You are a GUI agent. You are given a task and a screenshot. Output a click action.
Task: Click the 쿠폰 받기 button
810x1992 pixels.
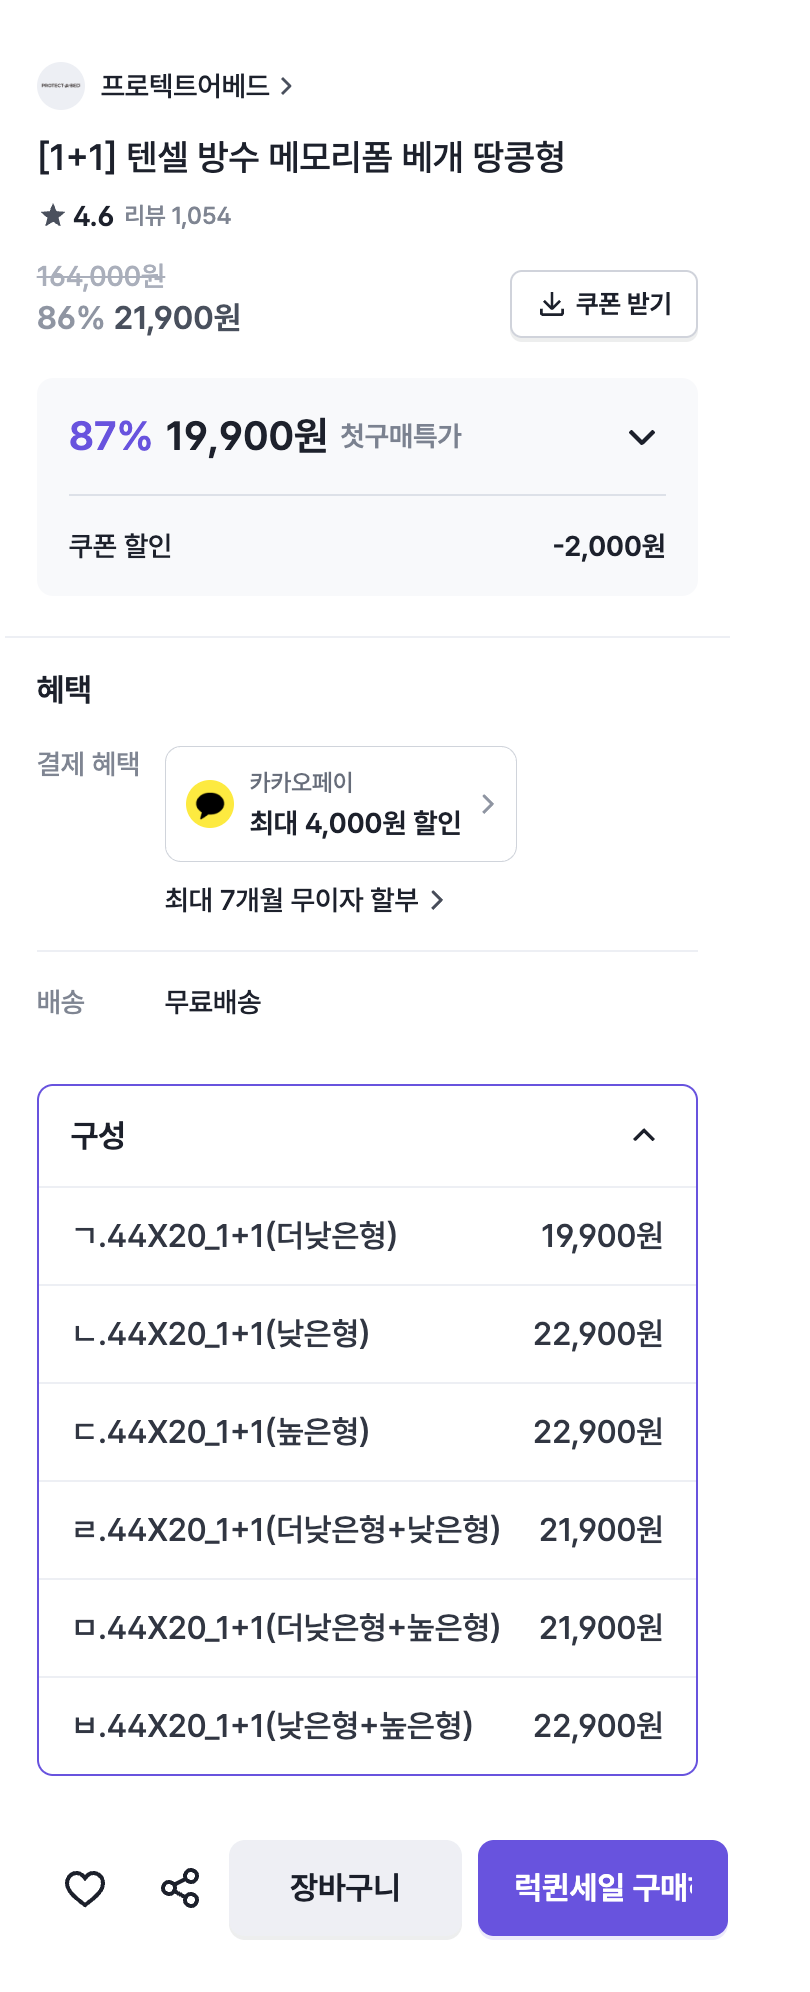pos(604,304)
